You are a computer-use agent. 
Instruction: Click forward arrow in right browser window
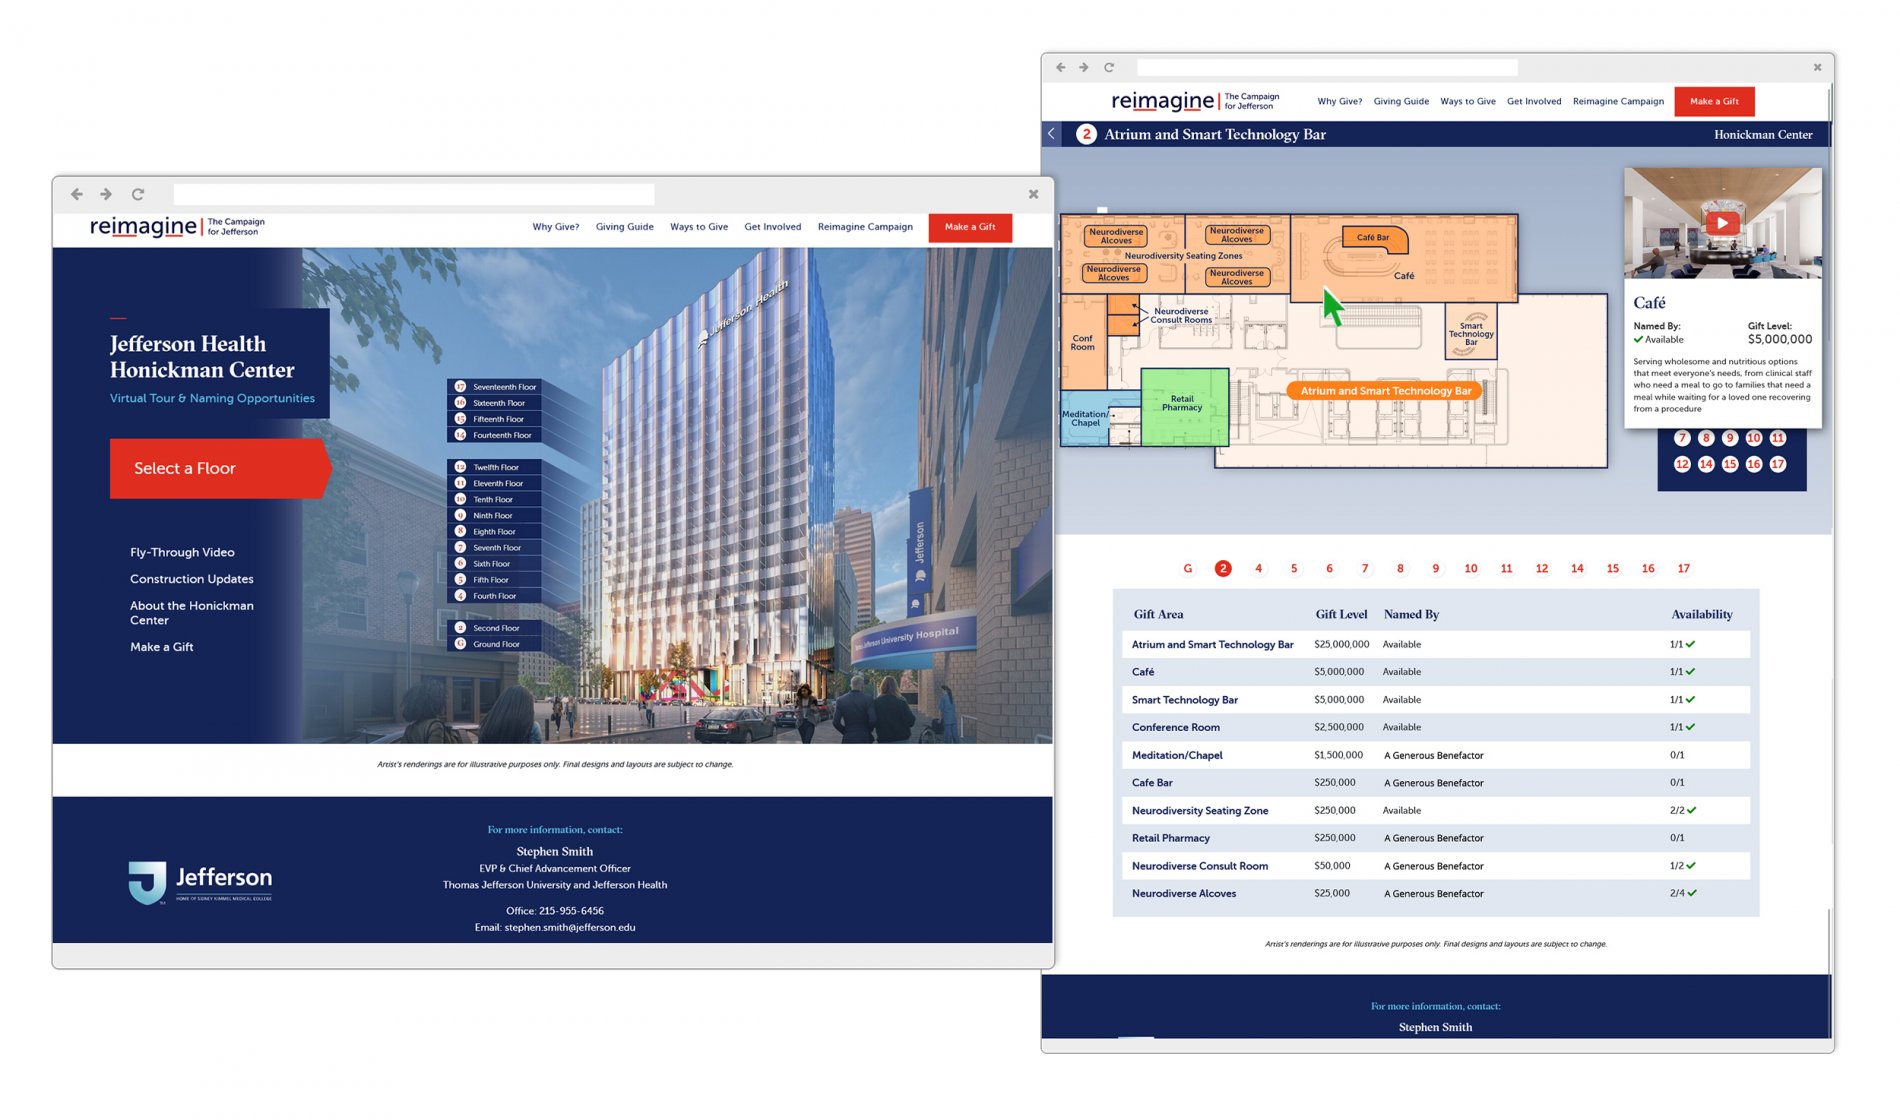pos(1084,67)
